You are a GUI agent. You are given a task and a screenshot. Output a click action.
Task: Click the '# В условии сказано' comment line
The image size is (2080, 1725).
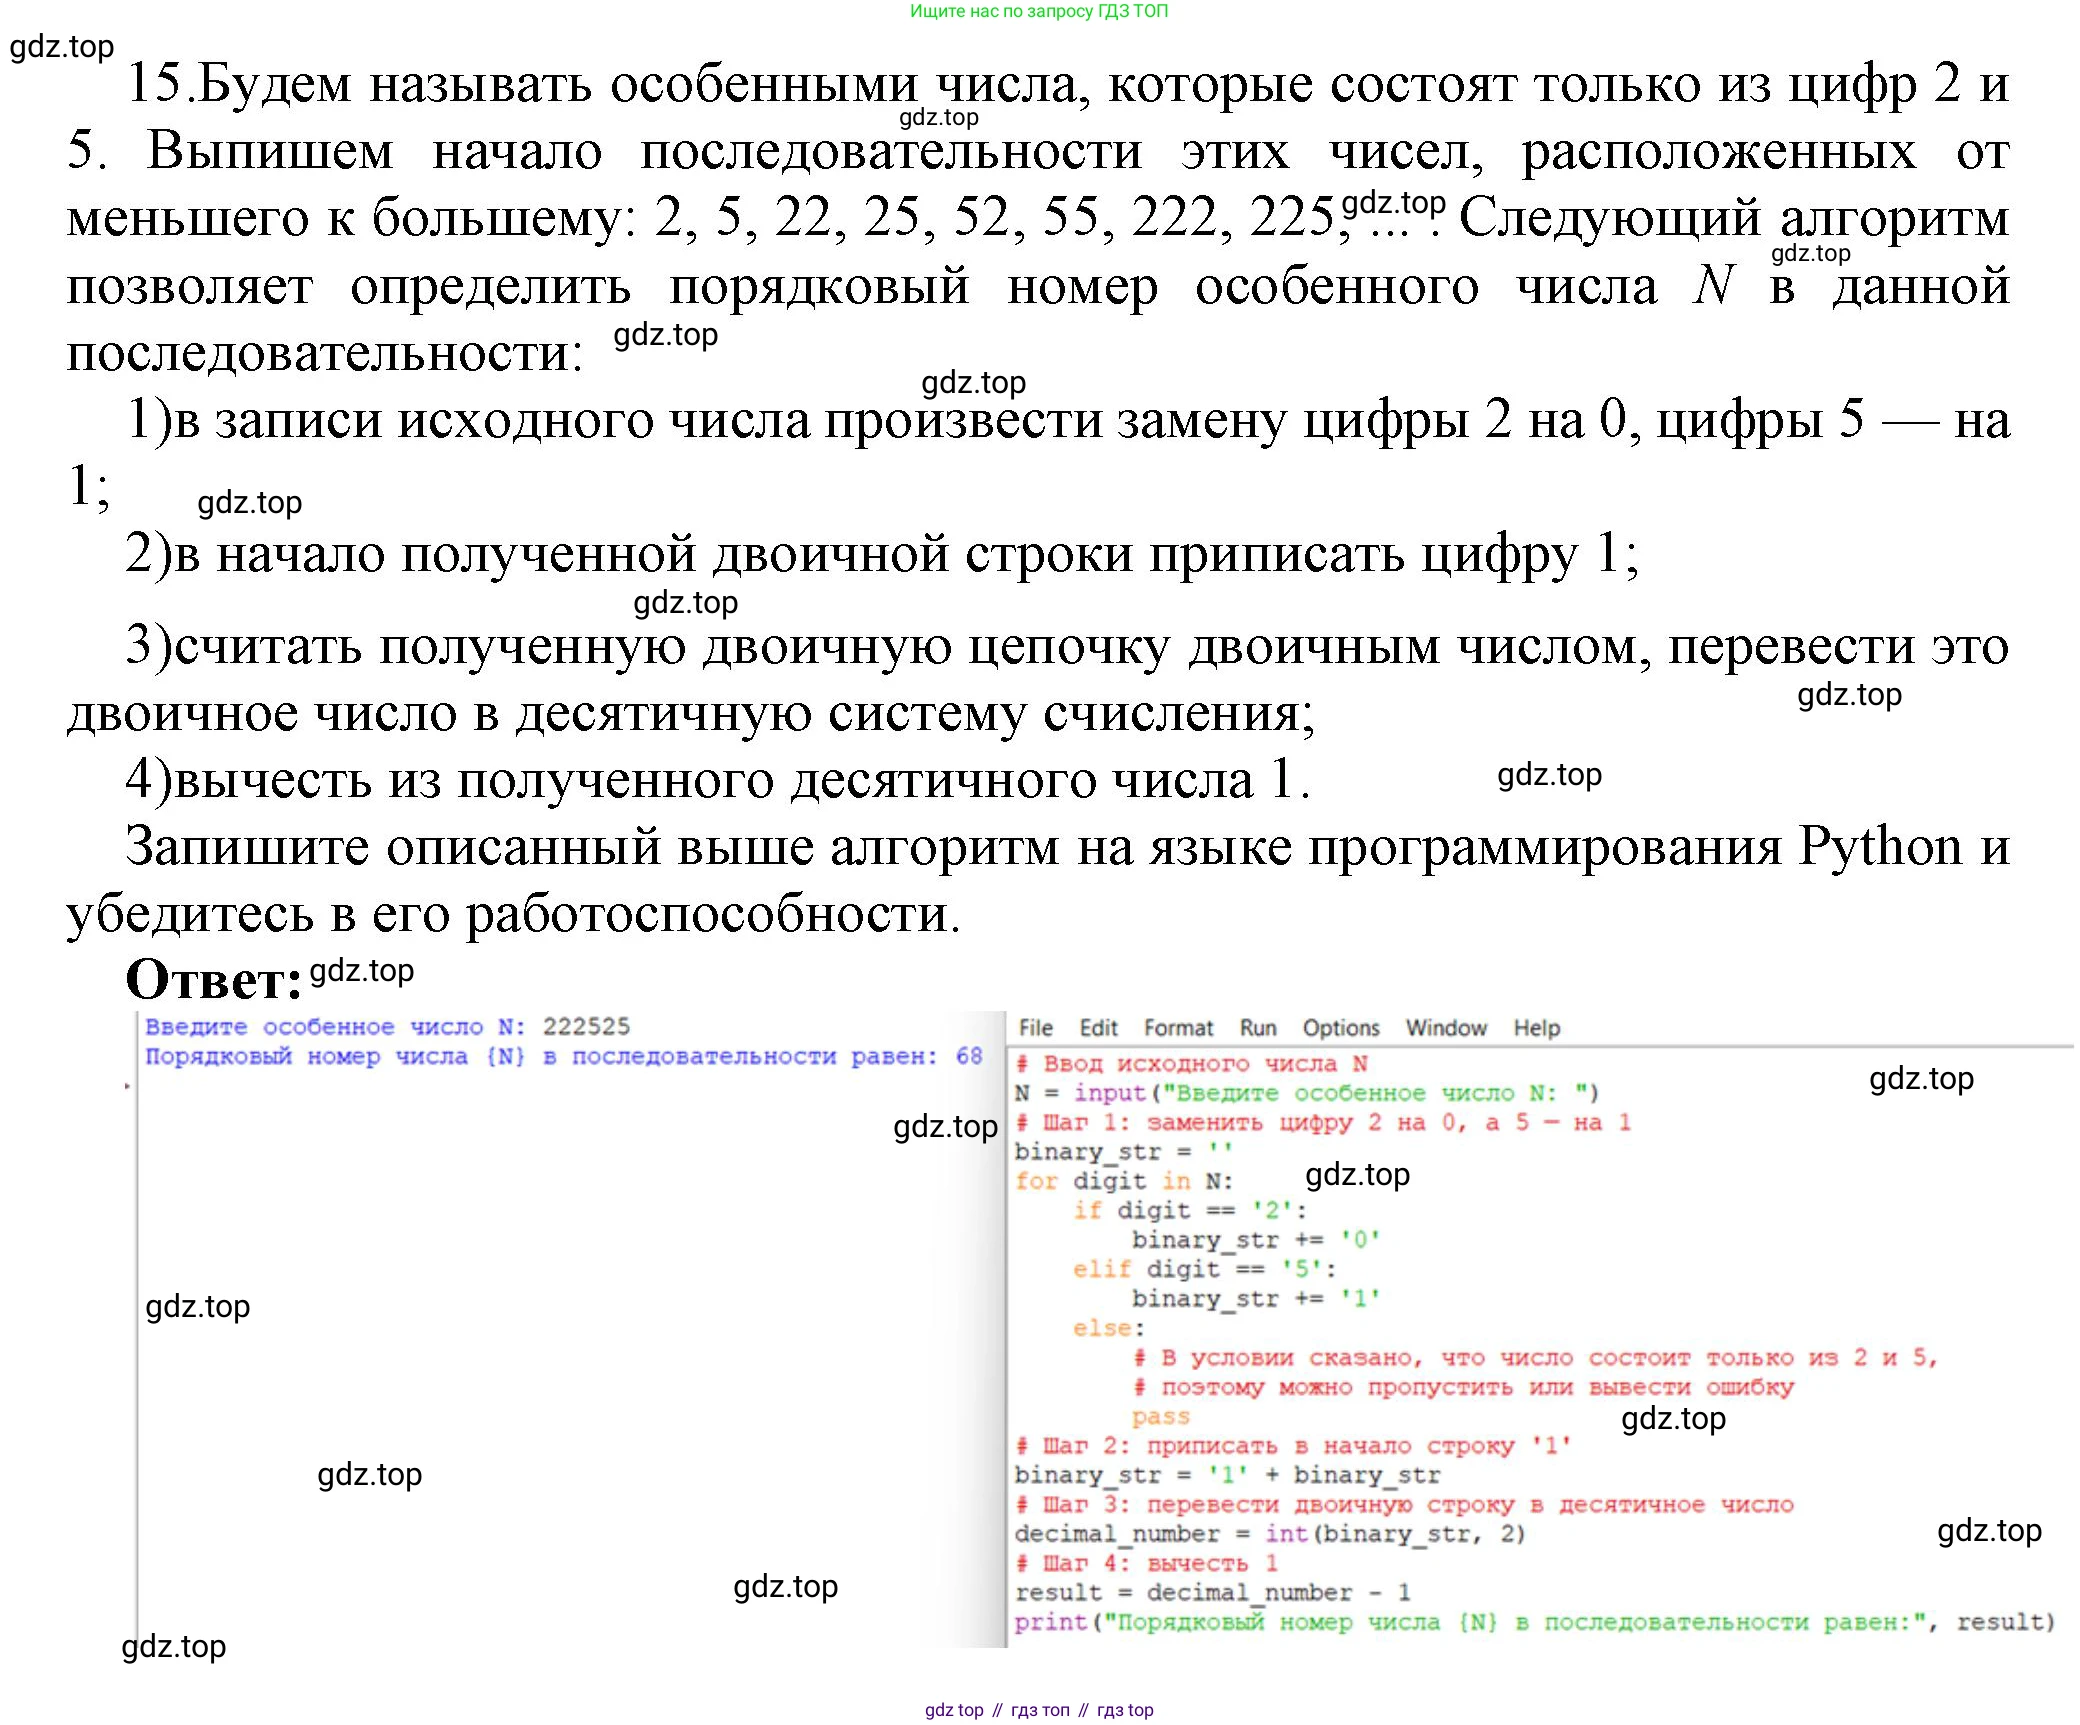[x=1535, y=1358]
